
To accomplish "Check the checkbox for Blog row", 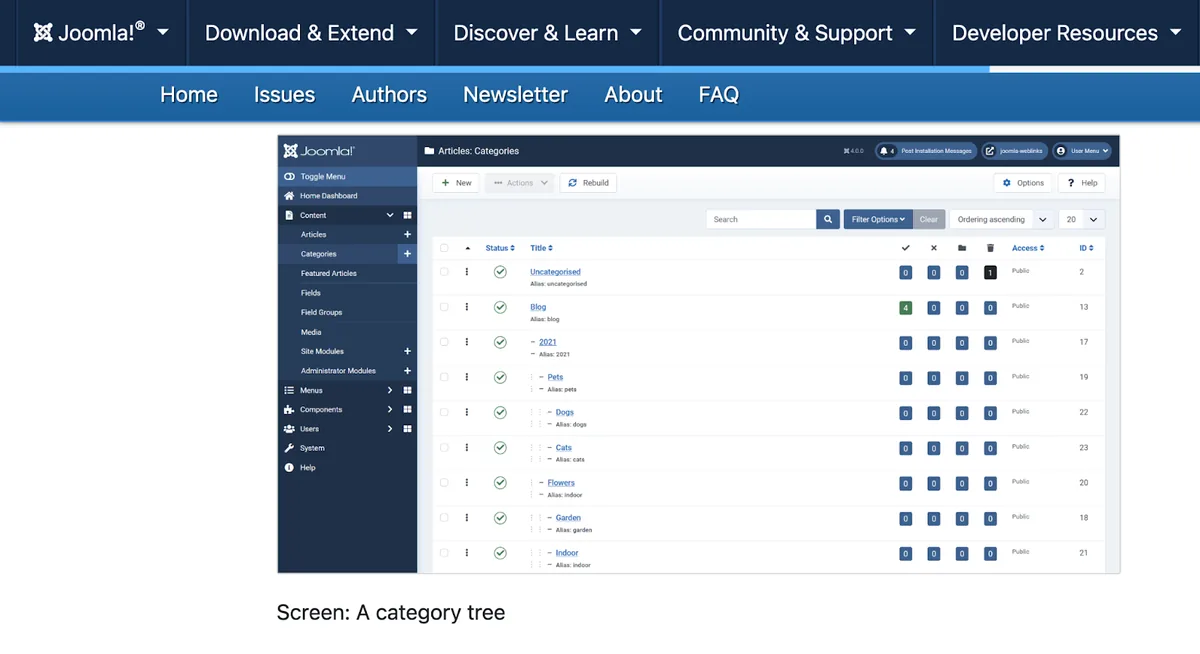I will coord(444,307).
